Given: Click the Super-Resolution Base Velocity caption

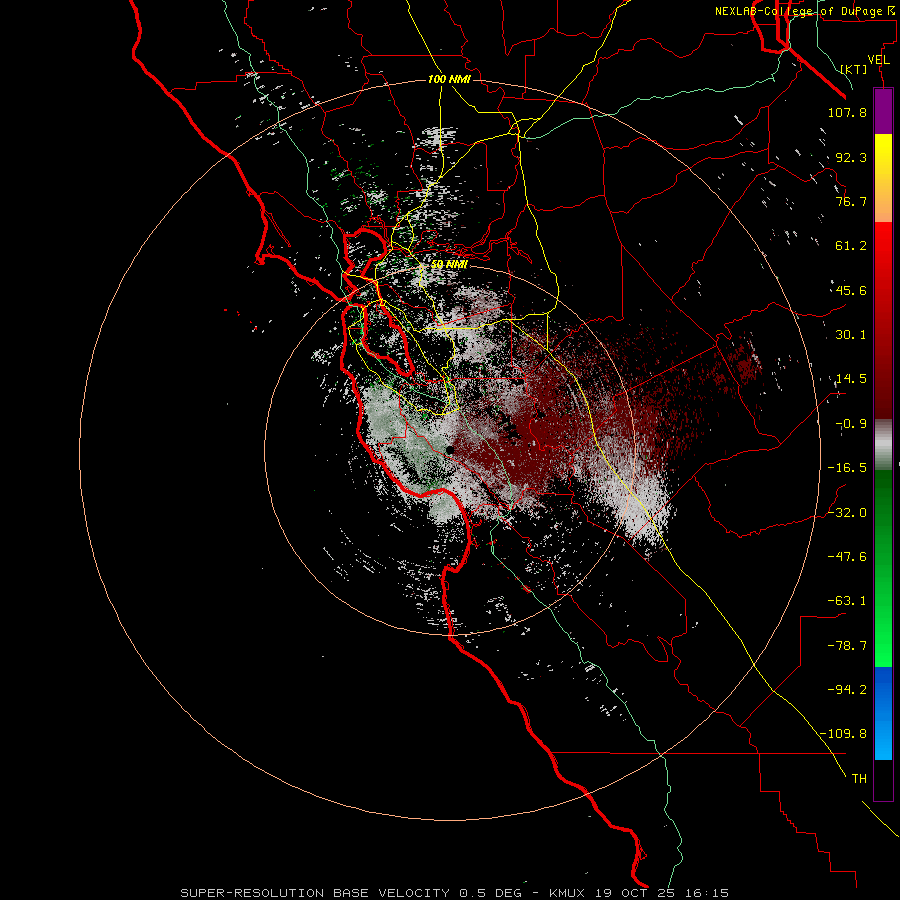Looking at the screenshot, I should coord(455,893).
